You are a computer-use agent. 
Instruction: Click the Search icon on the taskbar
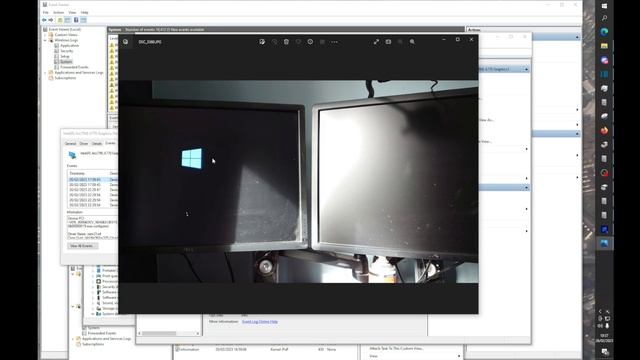pyautogui.click(x=604, y=18)
